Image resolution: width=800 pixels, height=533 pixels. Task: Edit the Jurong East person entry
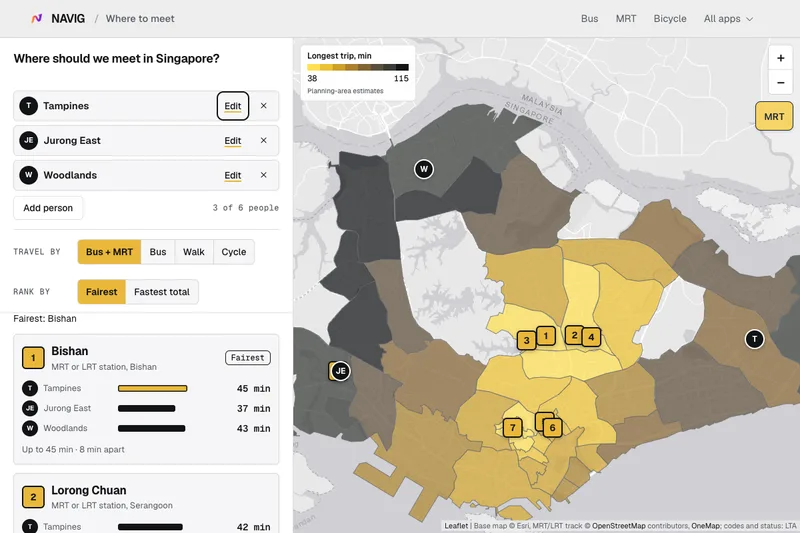coord(233,141)
